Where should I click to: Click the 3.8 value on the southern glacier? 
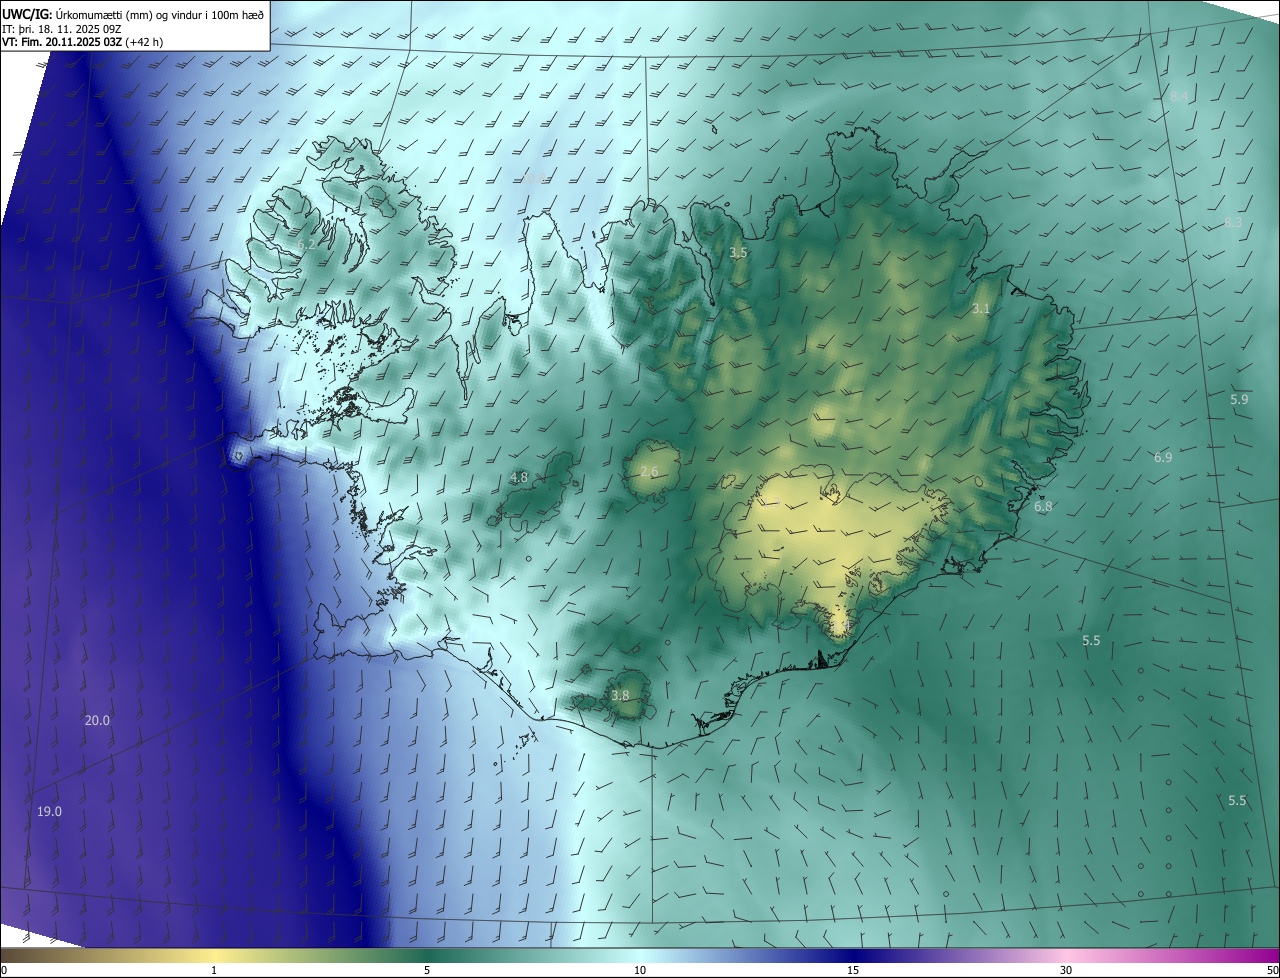click(620, 695)
